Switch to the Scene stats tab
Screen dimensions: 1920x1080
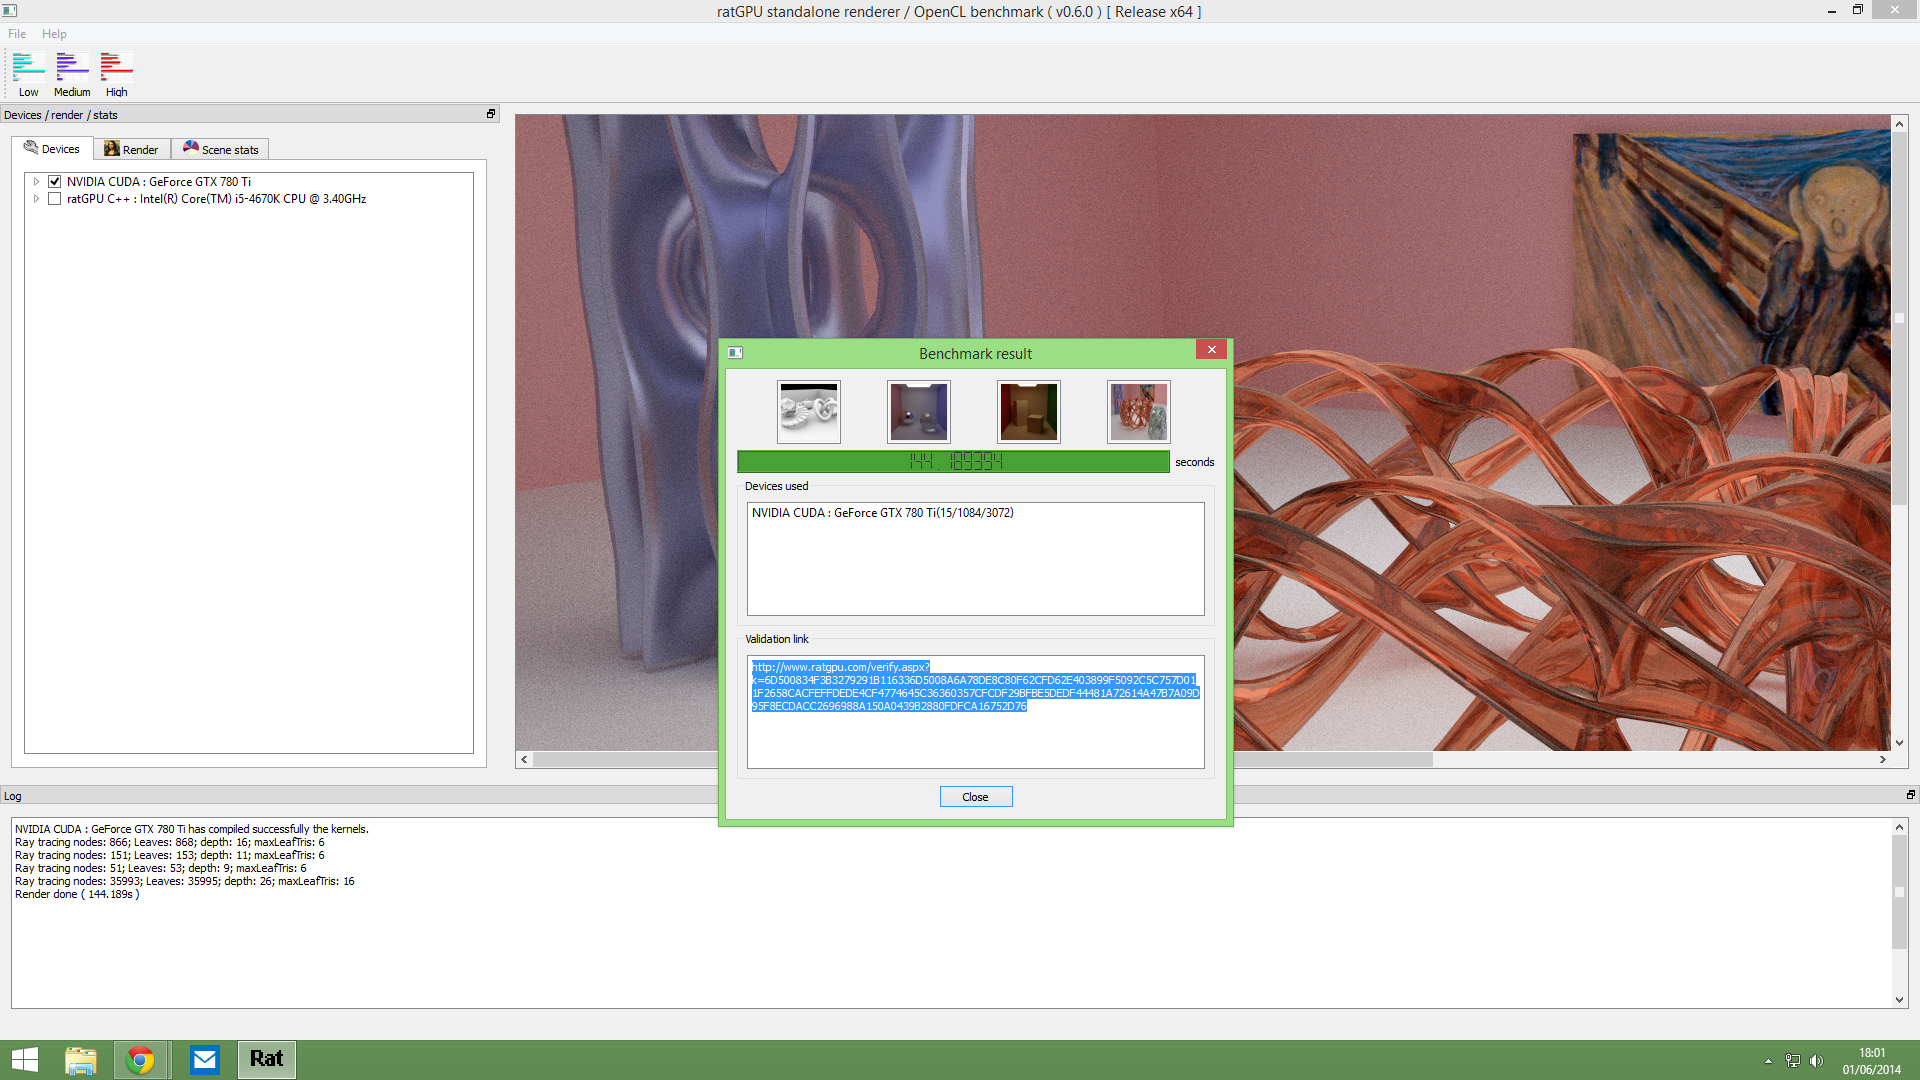220,150
